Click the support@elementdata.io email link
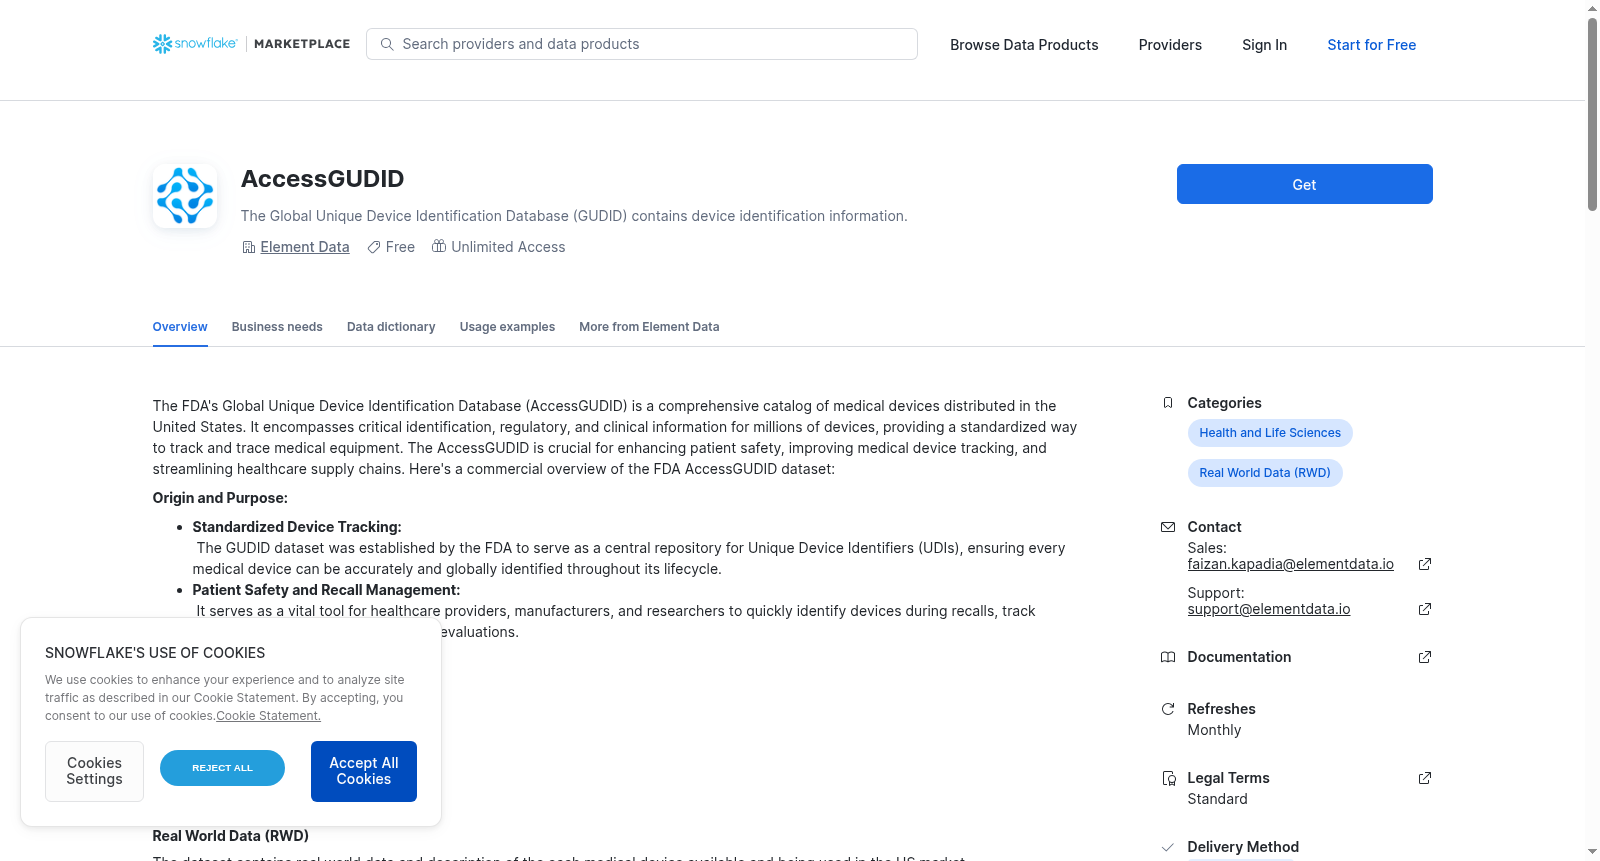Screen dimensions: 1600x861 (1269, 609)
